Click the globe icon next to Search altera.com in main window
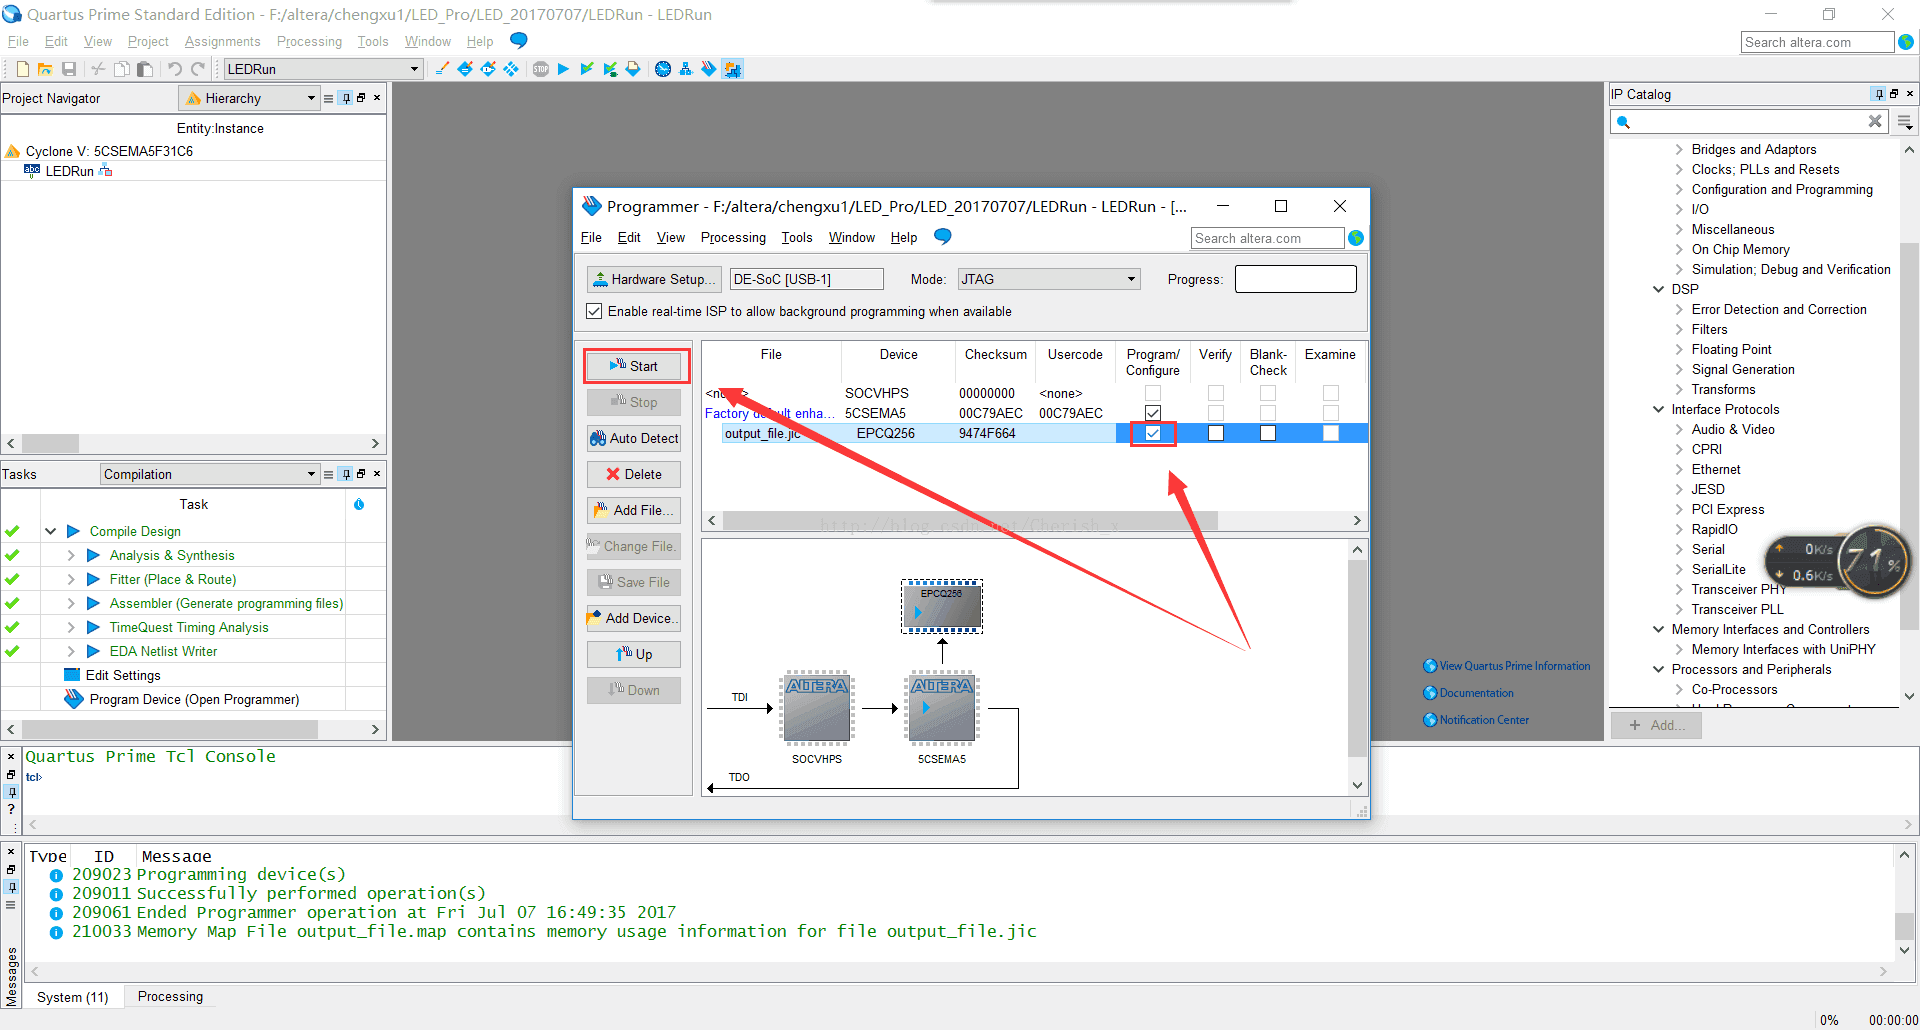 [x=1906, y=42]
